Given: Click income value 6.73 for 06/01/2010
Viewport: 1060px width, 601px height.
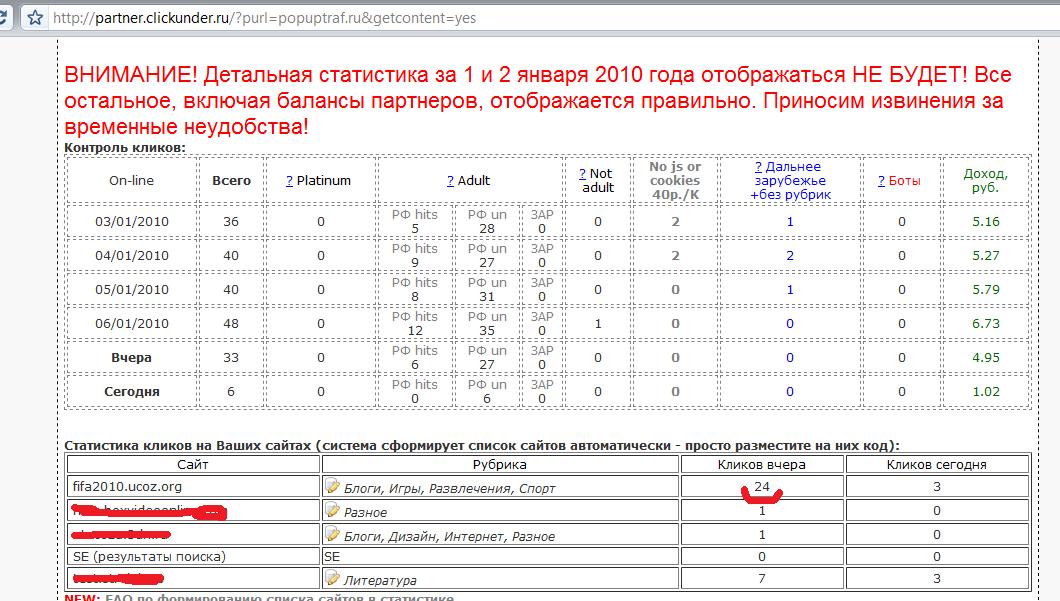Looking at the screenshot, I should point(985,324).
